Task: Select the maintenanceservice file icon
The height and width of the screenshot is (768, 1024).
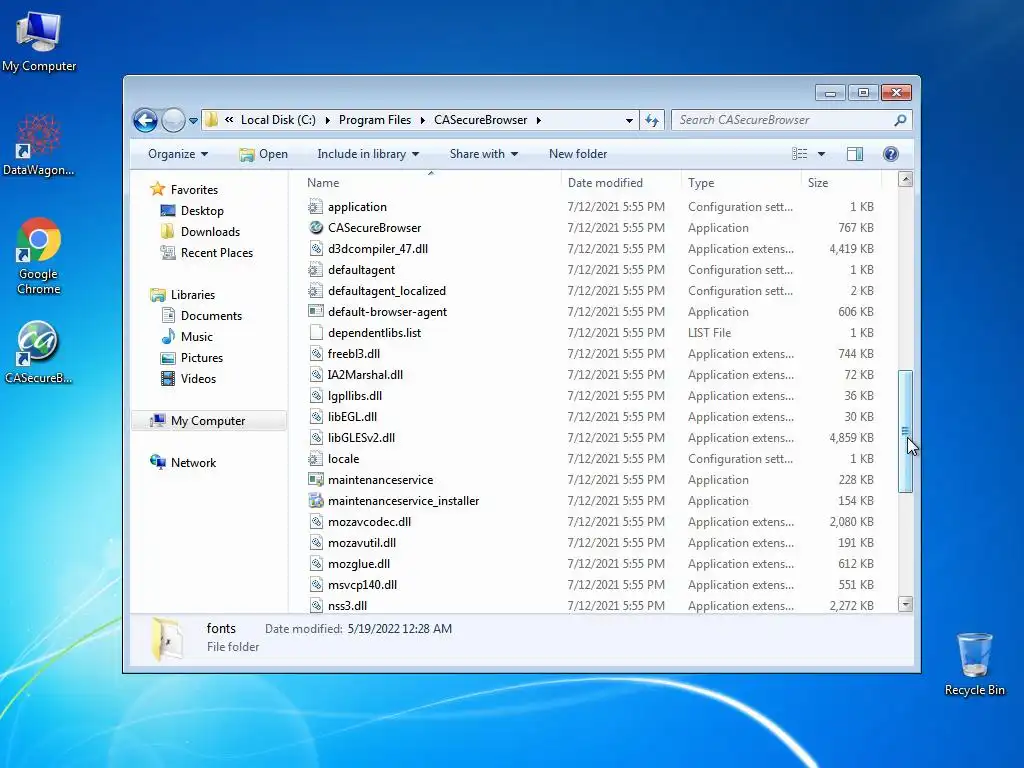Action: (316, 480)
